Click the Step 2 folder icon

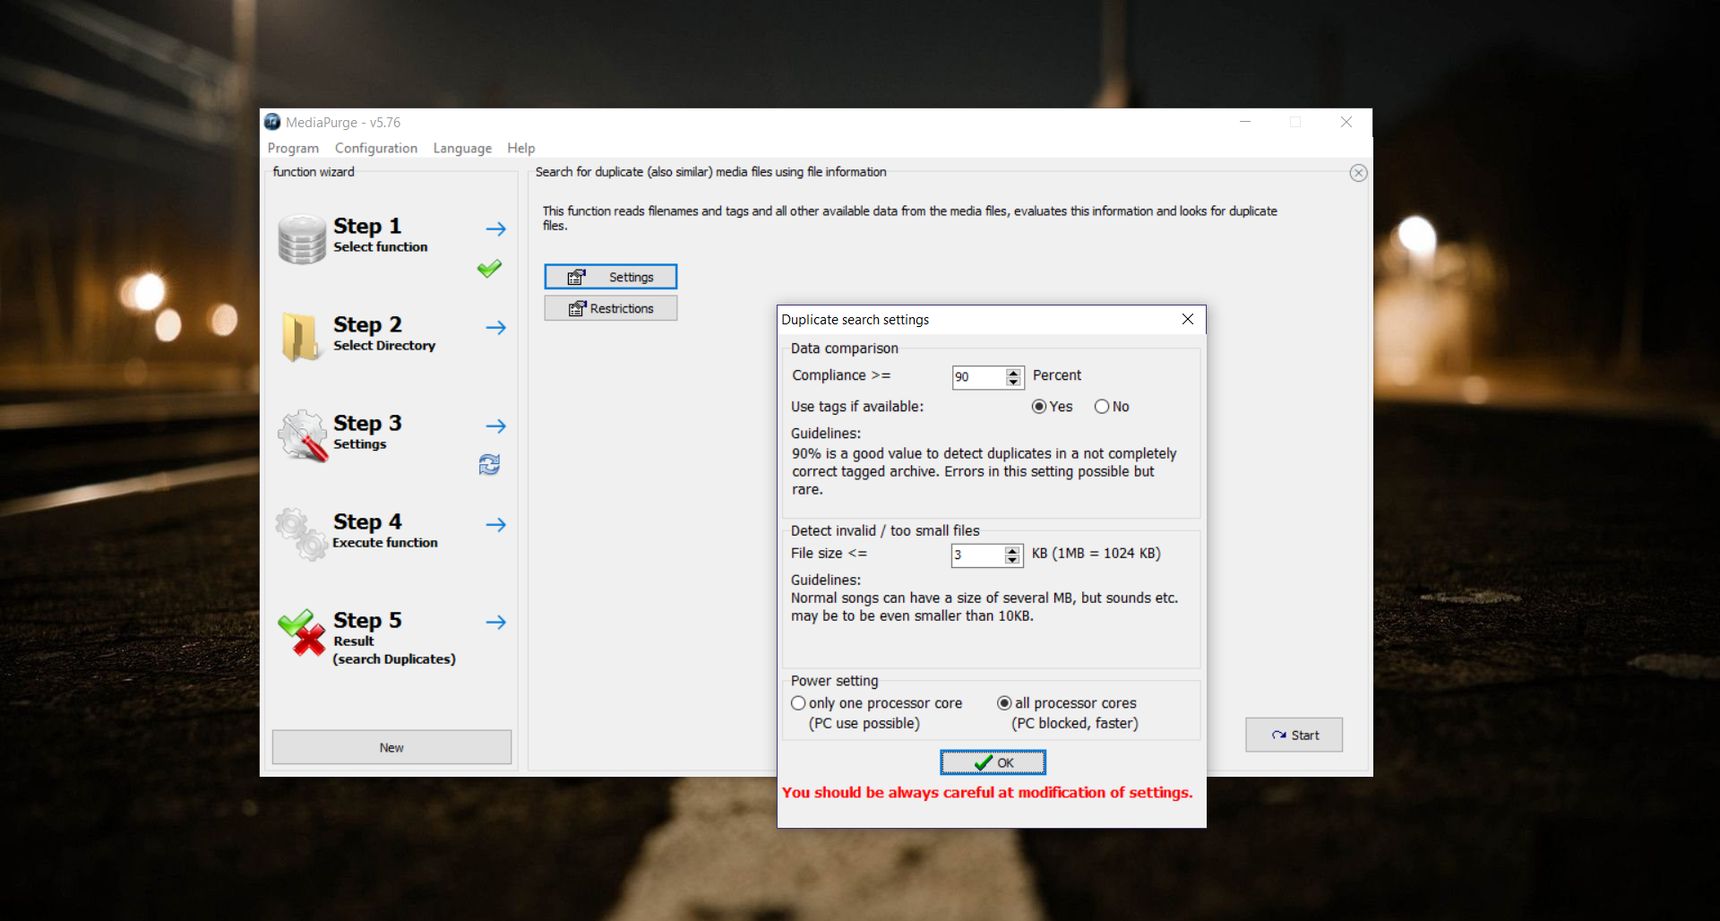[x=301, y=336]
